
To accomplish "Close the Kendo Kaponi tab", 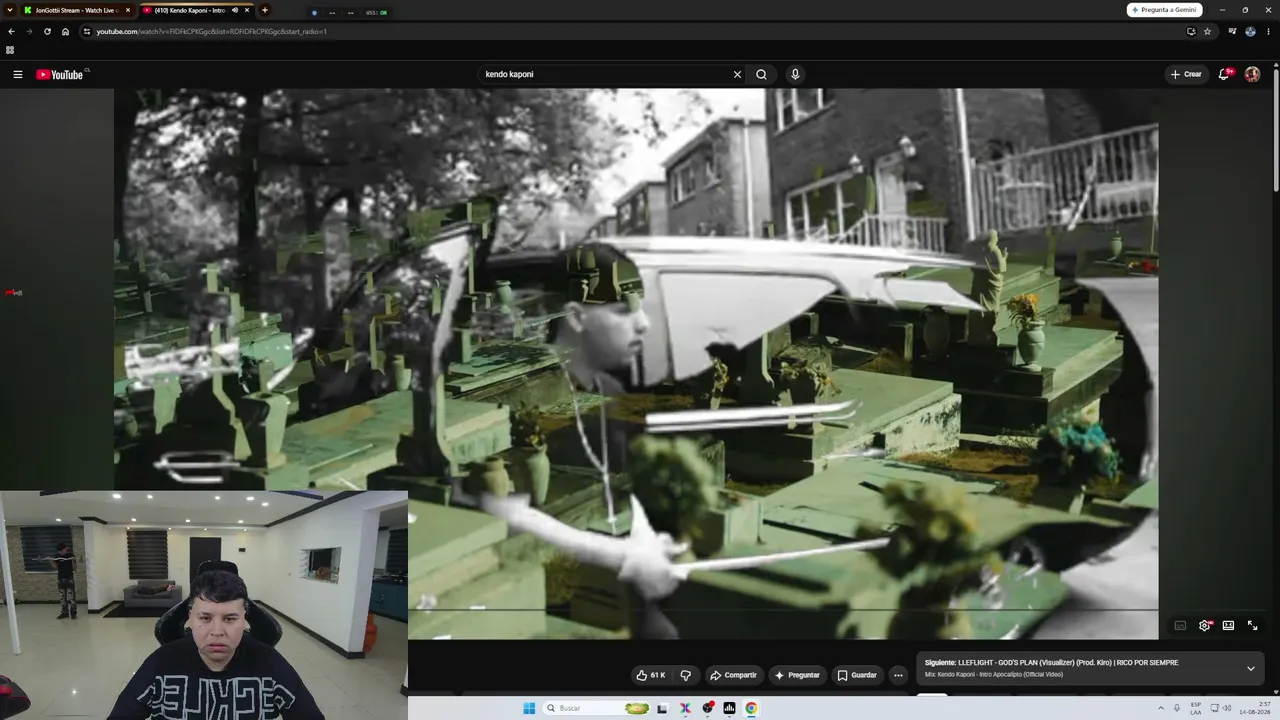I will click(x=247, y=10).
